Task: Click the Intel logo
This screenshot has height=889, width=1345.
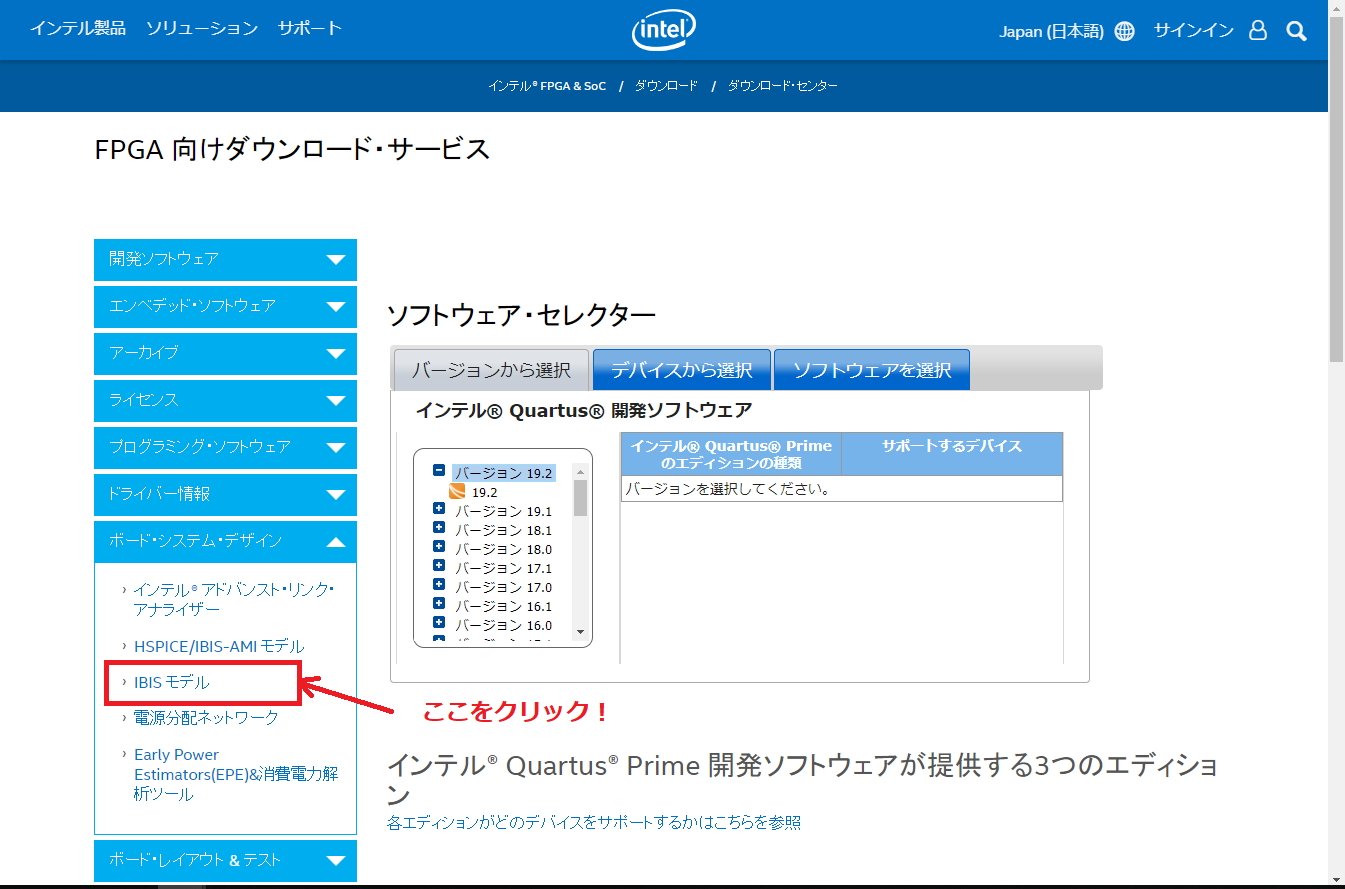Action: coord(664,31)
